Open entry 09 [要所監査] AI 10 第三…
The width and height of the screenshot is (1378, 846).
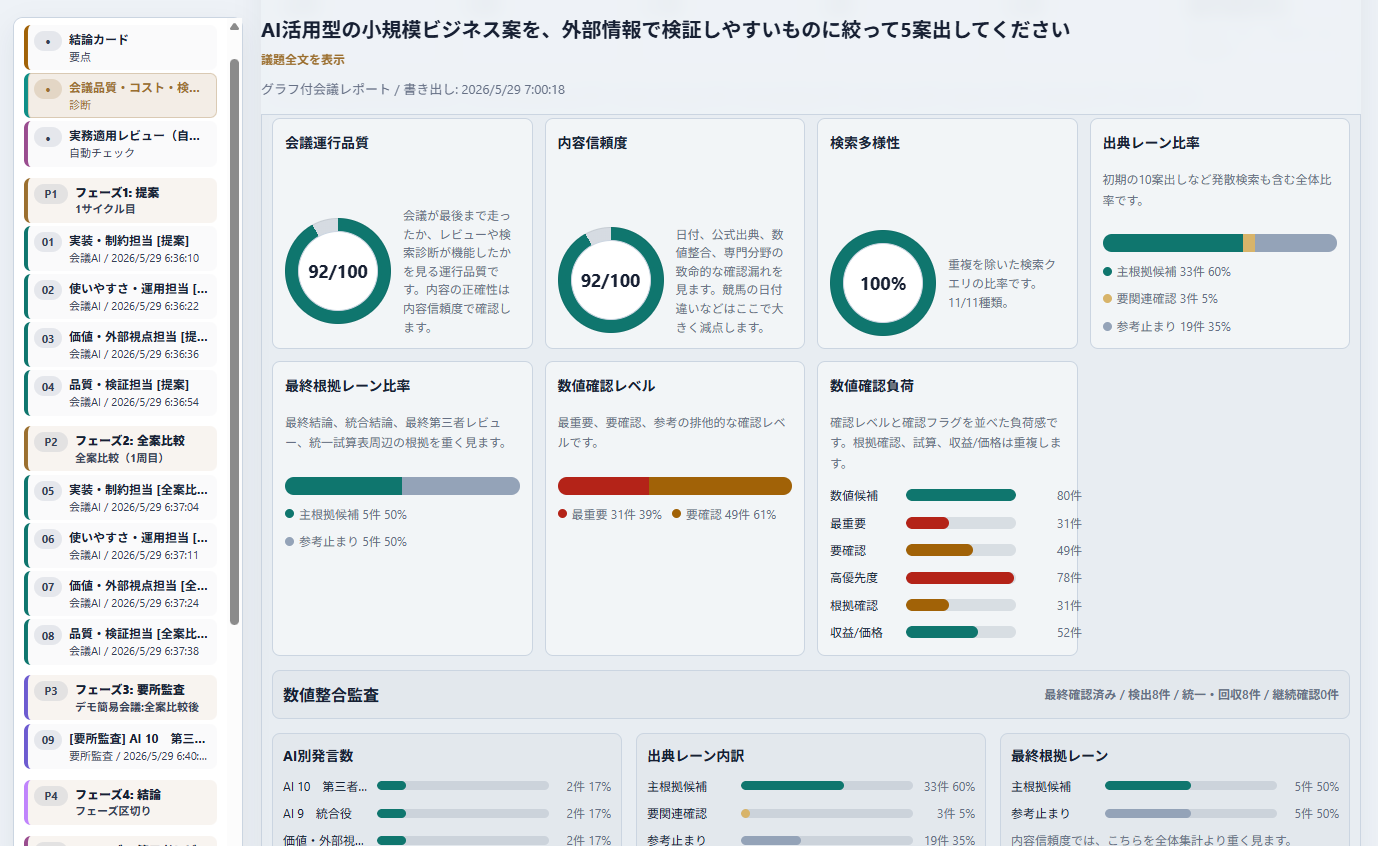121,747
